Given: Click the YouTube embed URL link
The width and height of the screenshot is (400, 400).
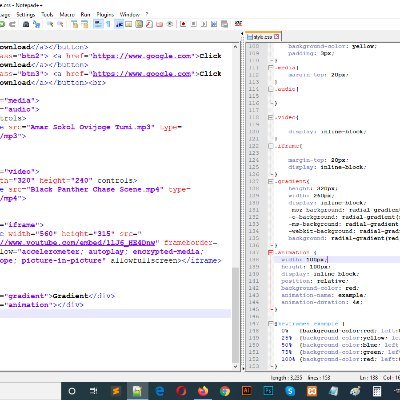Looking at the screenshot, I should pyautogui.click(x=78, y=243).
